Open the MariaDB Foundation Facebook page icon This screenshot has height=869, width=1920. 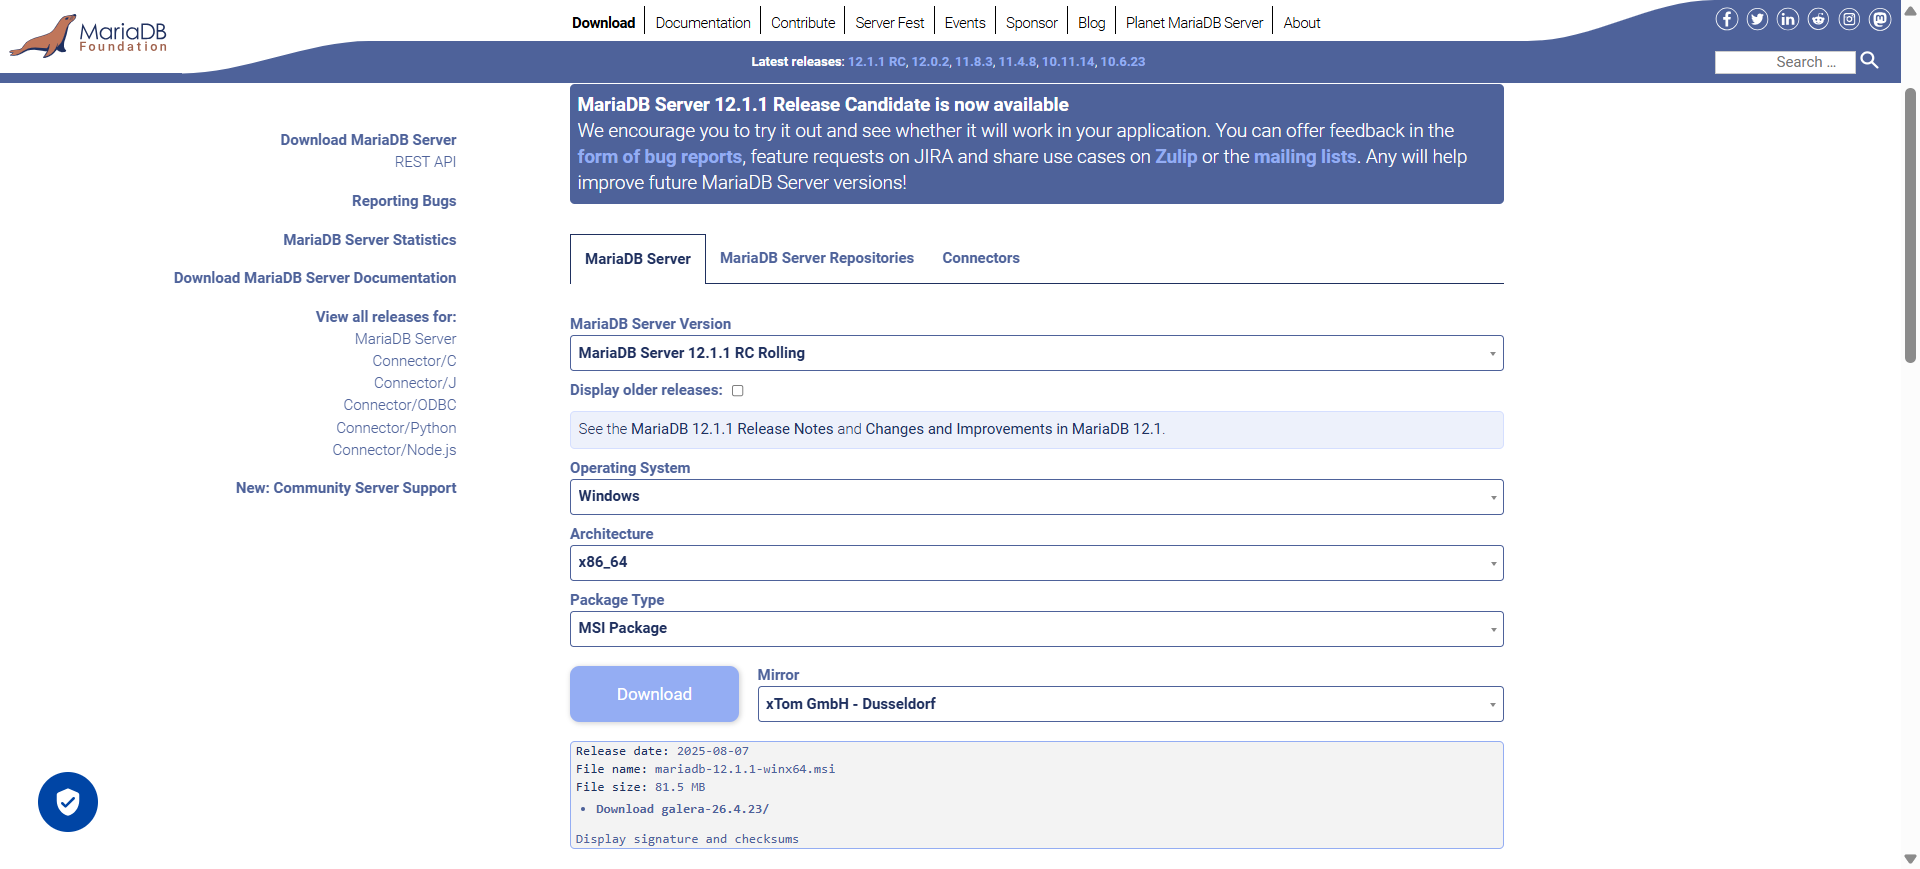[x=1726, y=19]
